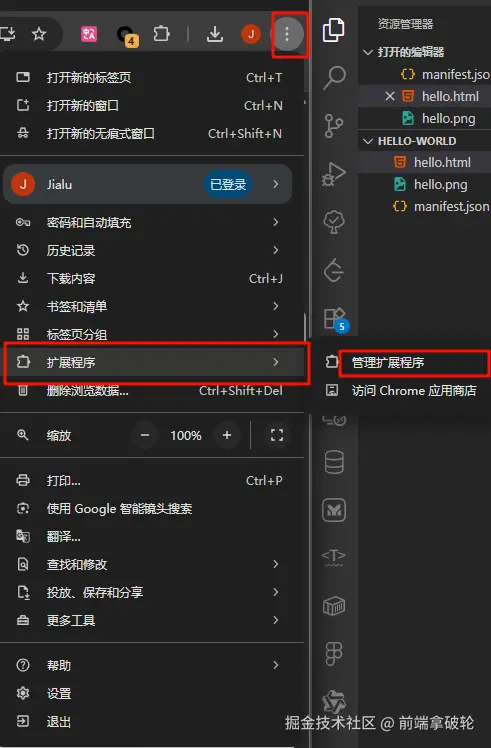
Task: Open VS Code Extensions icon with badge 5
Action: tap(335, 319)
